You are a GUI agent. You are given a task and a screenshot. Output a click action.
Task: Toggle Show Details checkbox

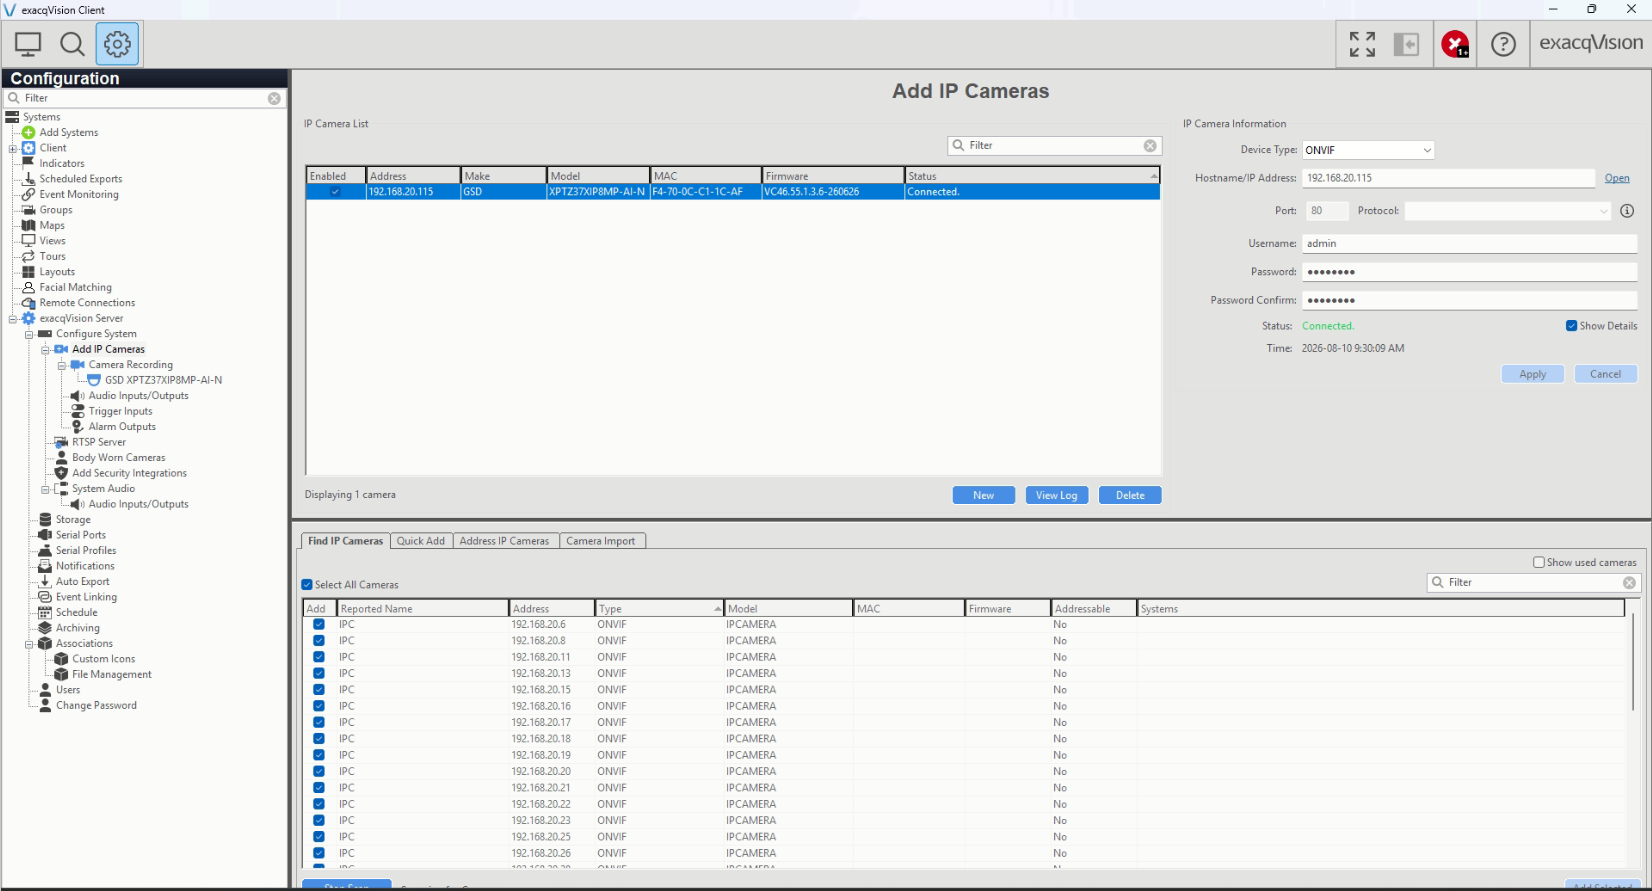[1572, 326]
